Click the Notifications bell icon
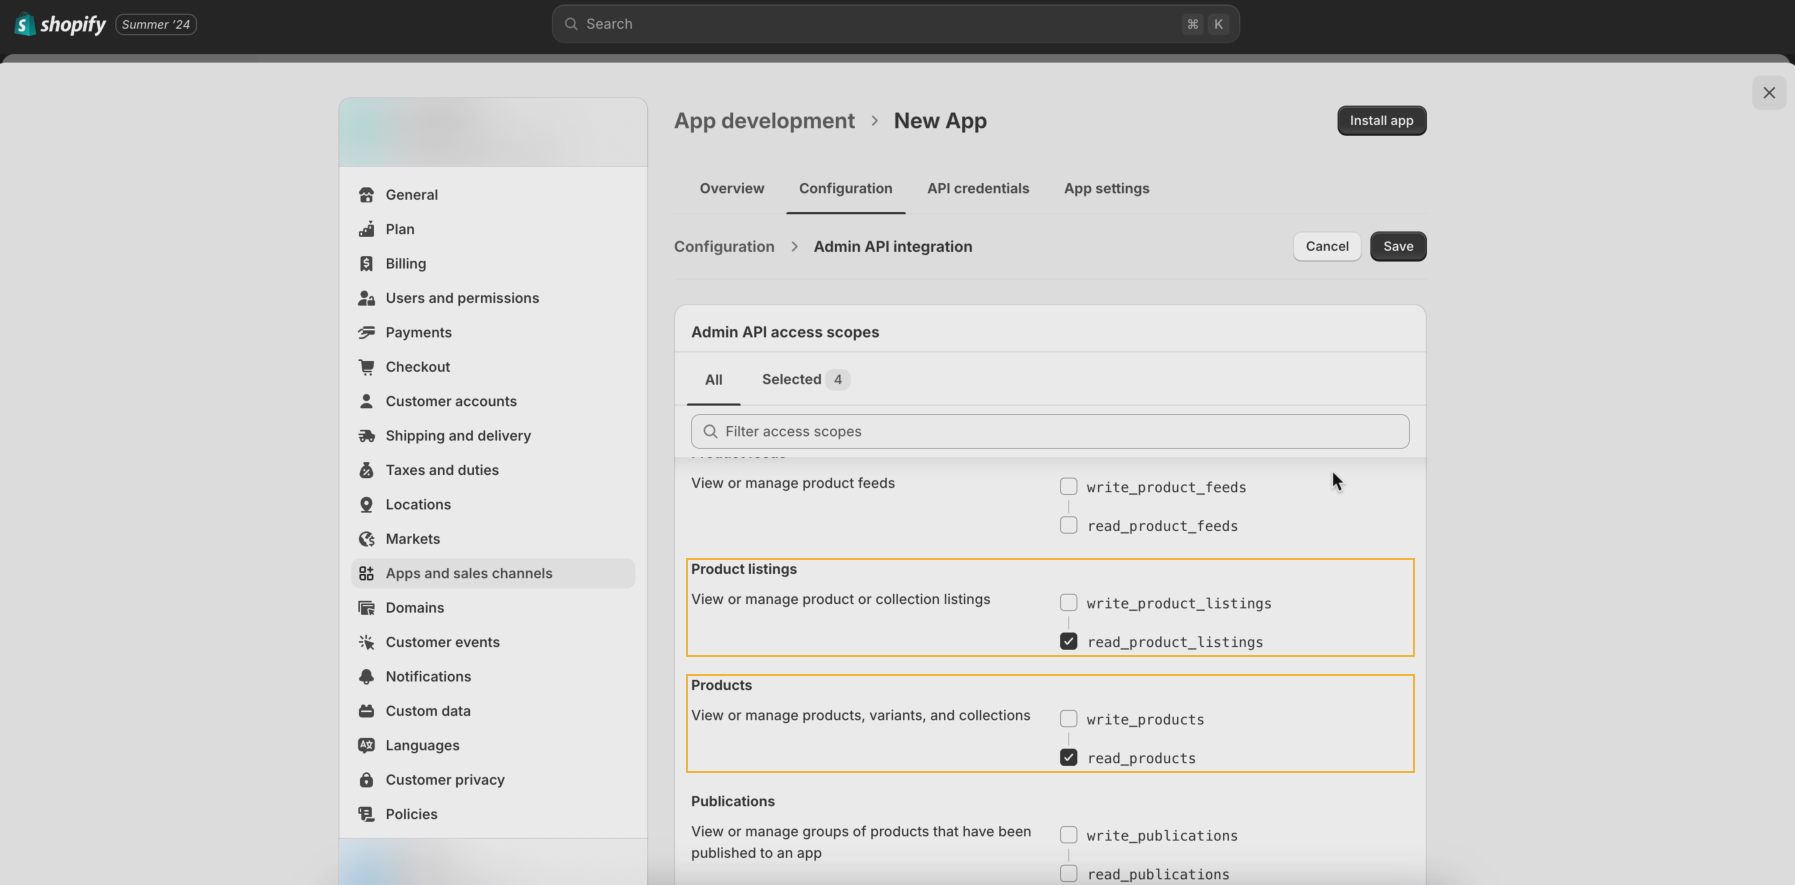Viewport: 1795px width, 885px height. [366, 677]
